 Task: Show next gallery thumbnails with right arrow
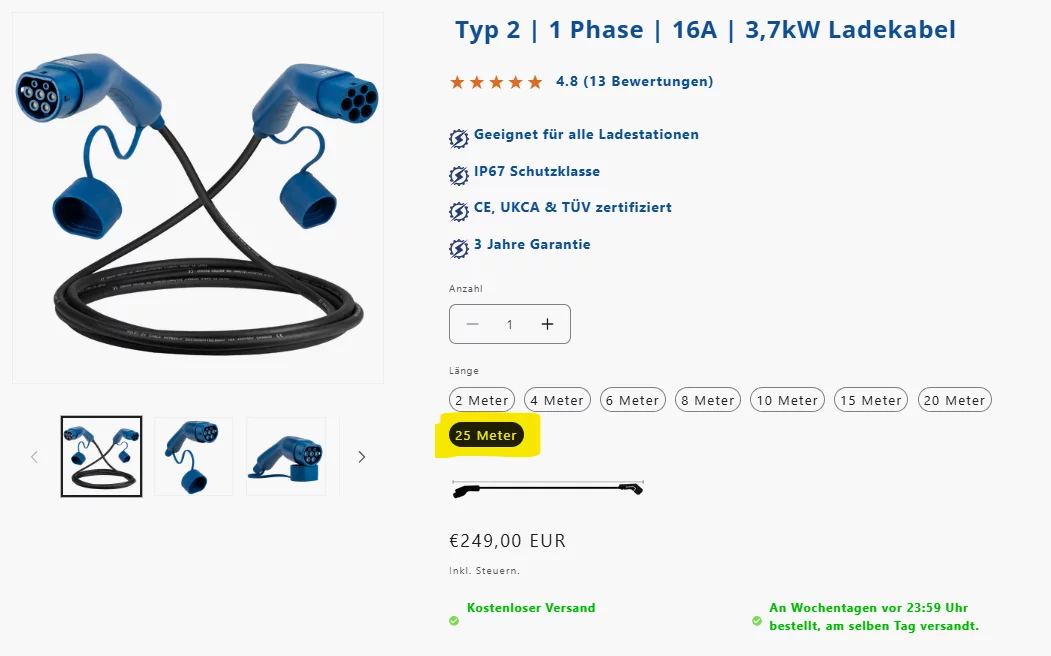362,457
